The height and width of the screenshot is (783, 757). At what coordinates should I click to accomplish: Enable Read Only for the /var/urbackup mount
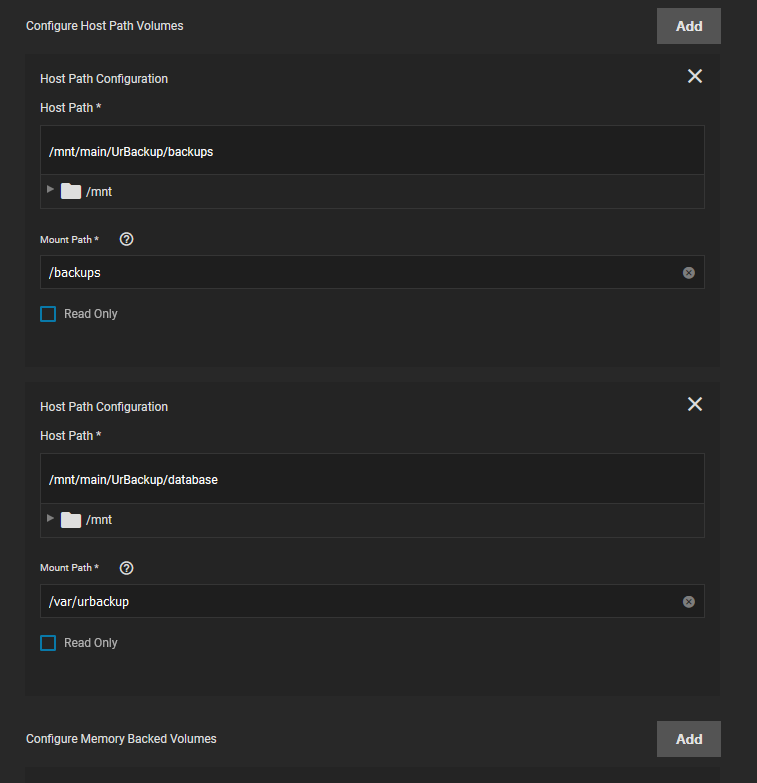pos(48,643)
